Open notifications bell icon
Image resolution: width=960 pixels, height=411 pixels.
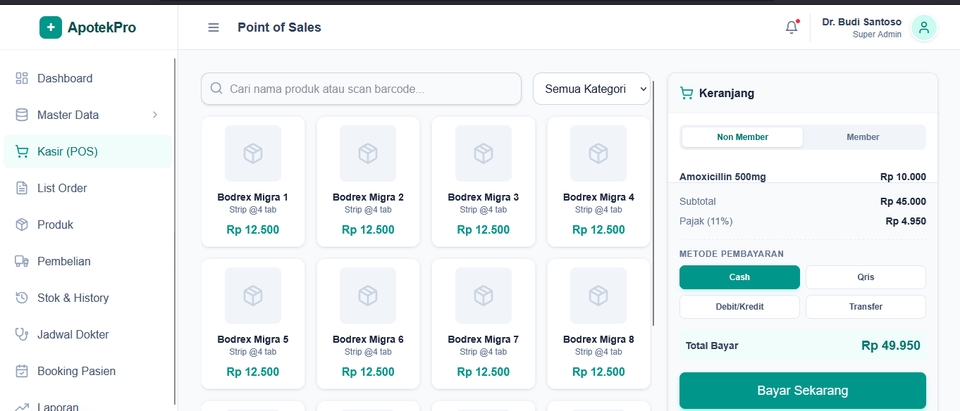click(792, 28)
